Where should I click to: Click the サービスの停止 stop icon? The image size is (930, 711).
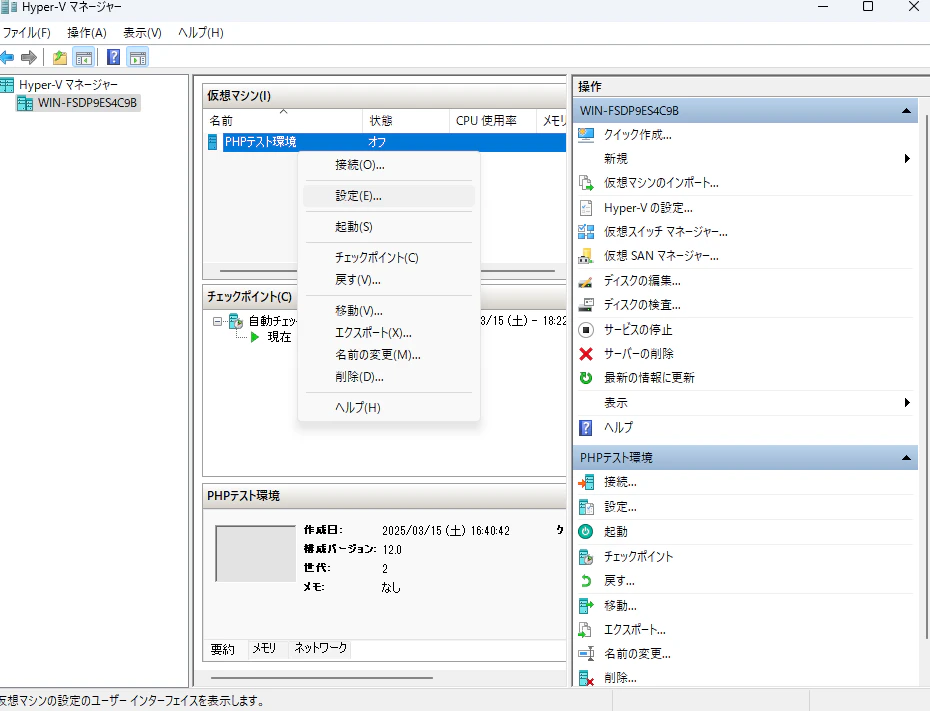pyautogui.click(x=586, y=330)
